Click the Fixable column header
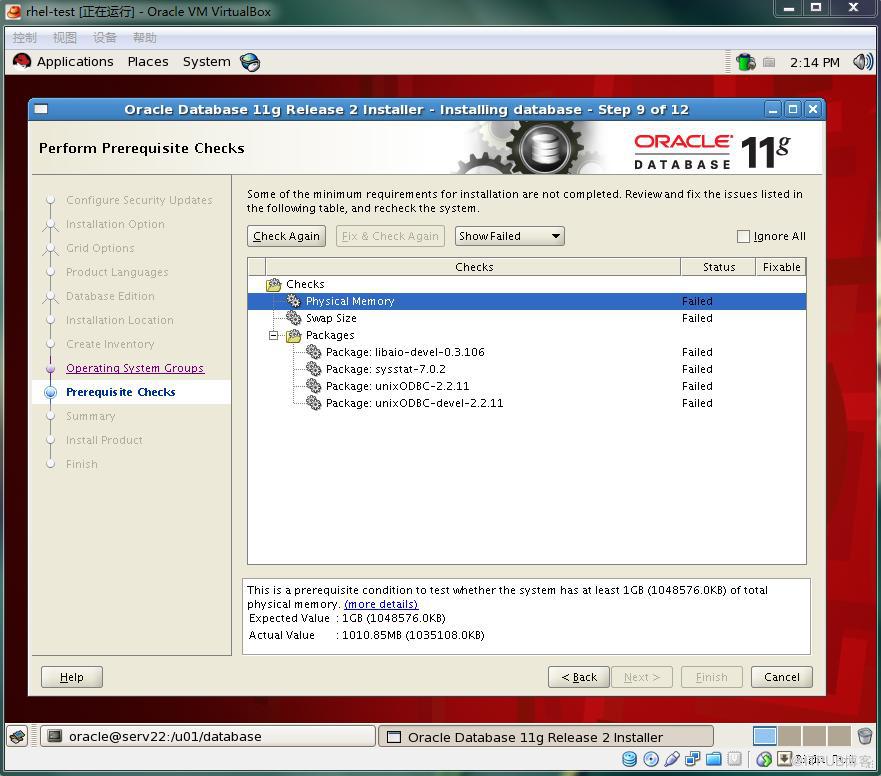The width and height of the screenshot is (881, 776). click(x=781, y=267)
